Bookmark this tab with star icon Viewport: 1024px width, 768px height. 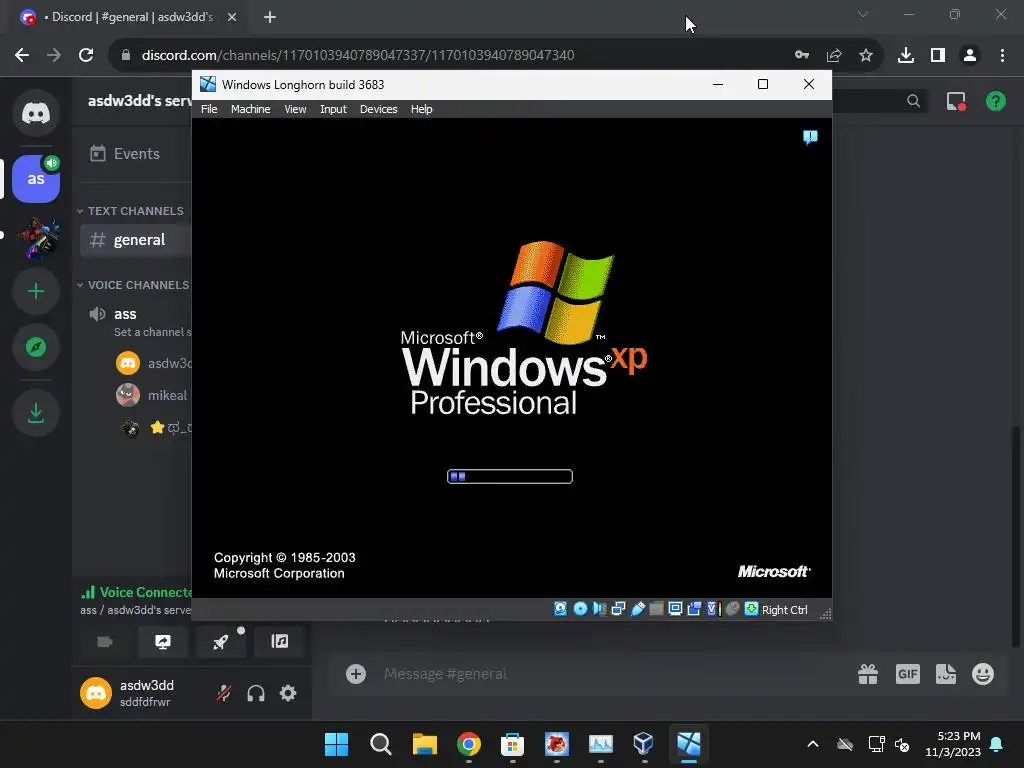point(866,56)
